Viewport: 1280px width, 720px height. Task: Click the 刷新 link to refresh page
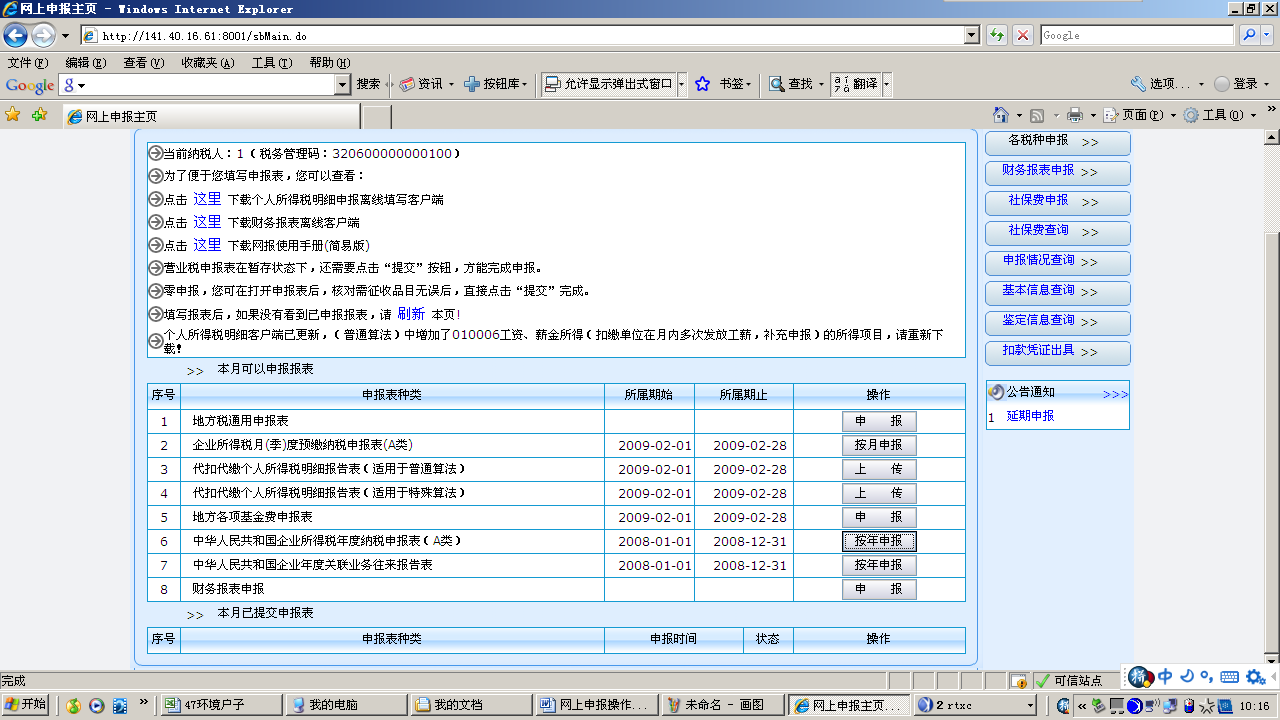click(411, 314)
